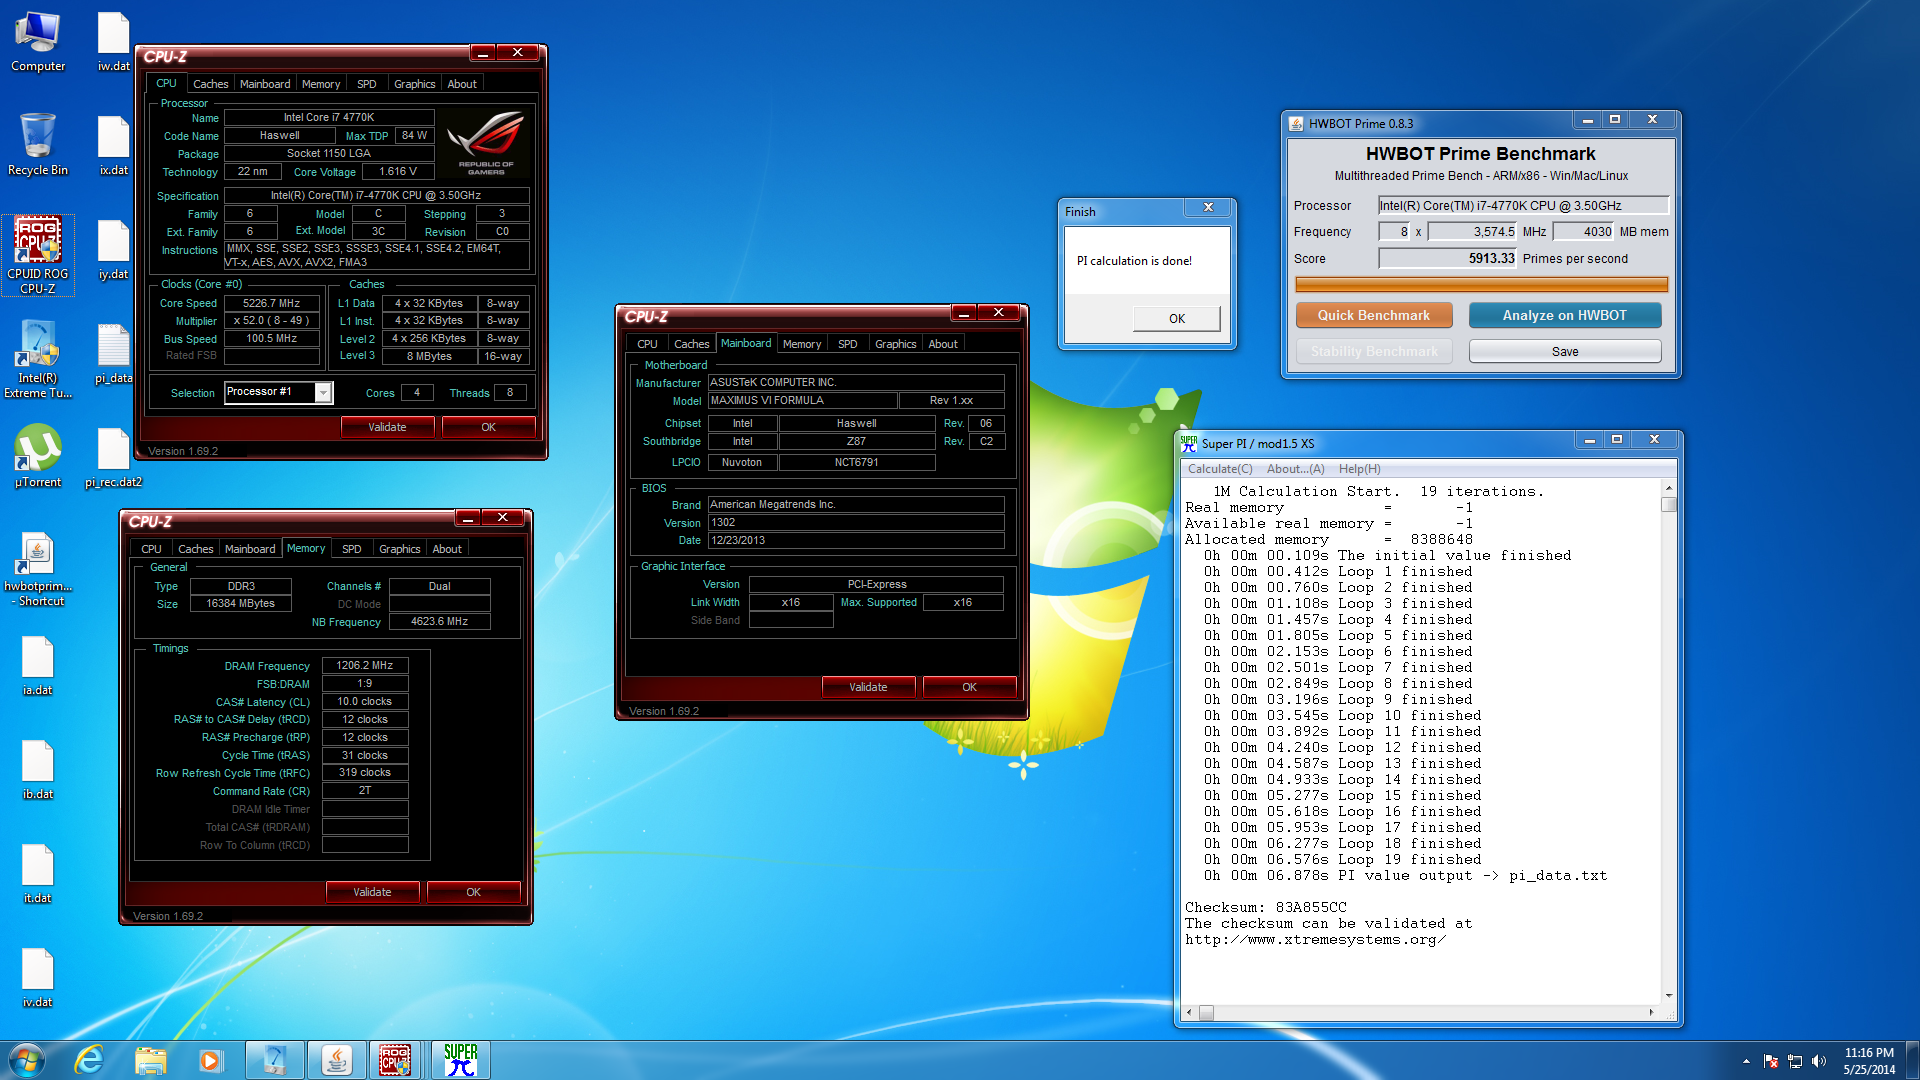Switch to the Java HWBOT taskbar item
Viewport: 1920px width, 1080px height.
coord(336,1060)
